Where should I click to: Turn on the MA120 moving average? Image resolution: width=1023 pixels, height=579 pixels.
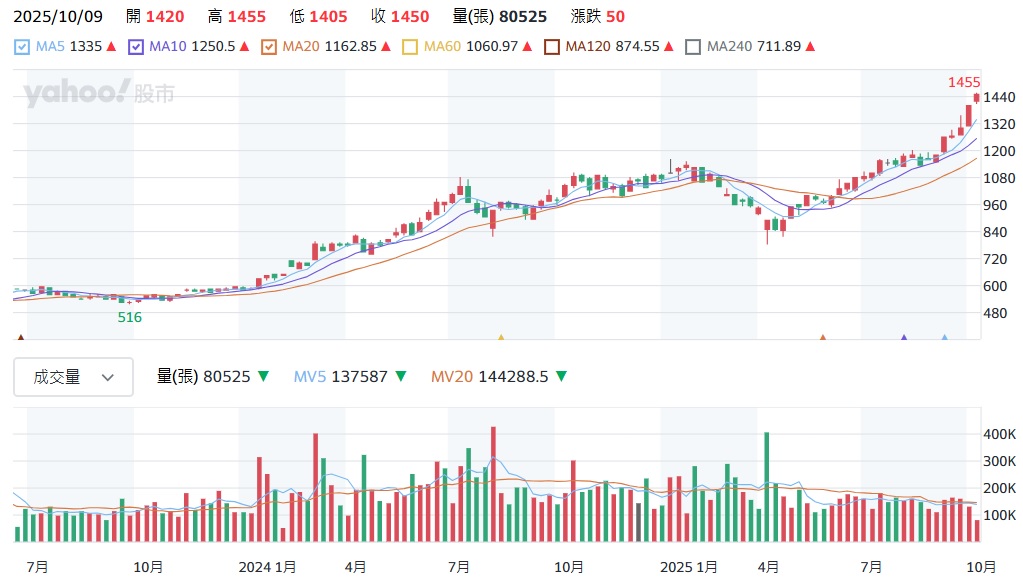[x=551, y=47]
